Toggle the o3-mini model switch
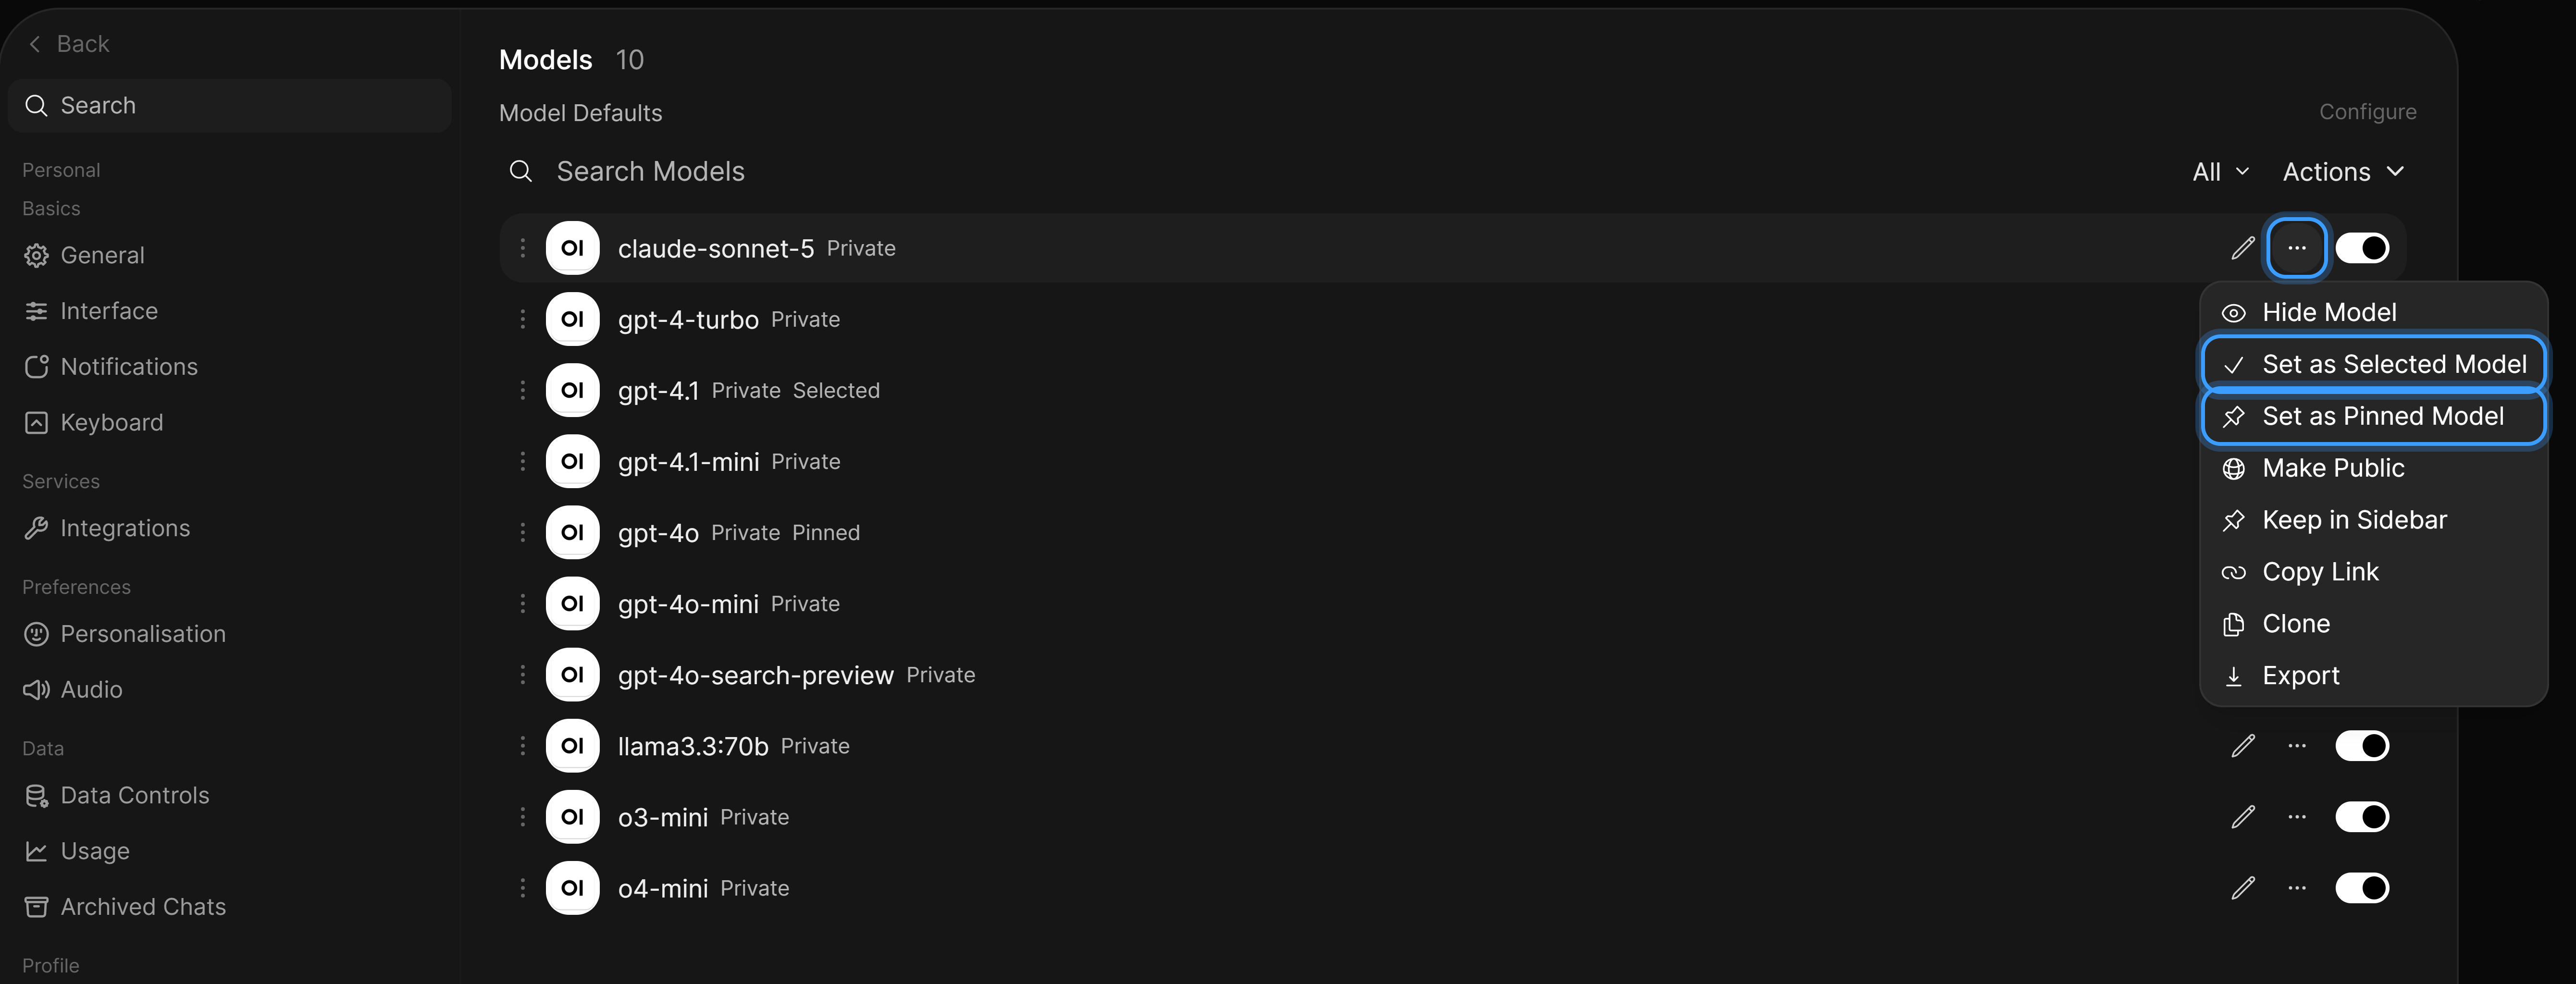 coord(2362,817)
